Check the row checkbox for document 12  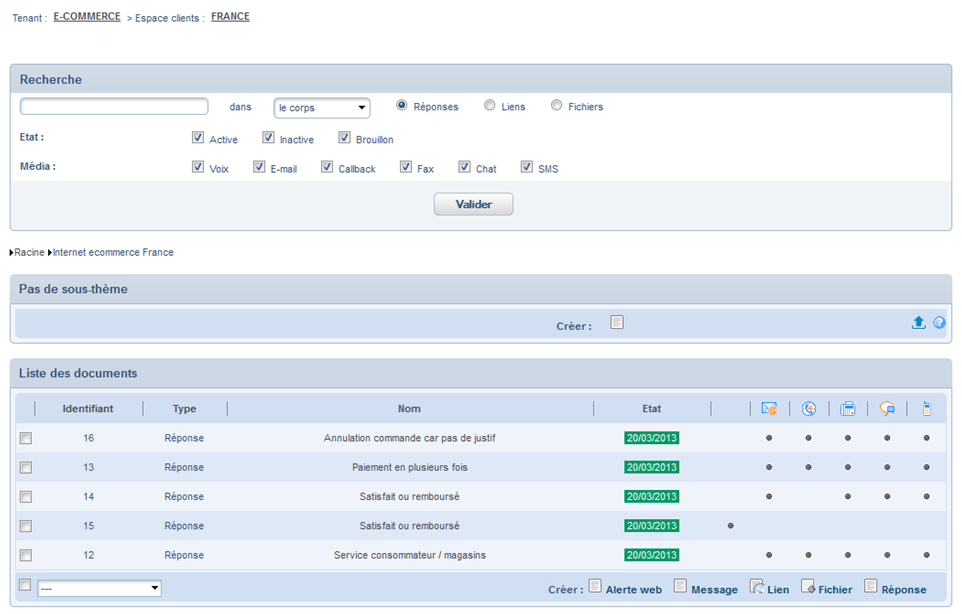coord(26,555)
